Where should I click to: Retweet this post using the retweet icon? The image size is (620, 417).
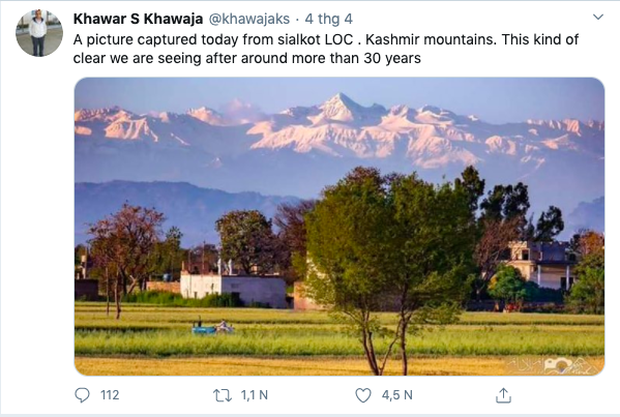223,395
